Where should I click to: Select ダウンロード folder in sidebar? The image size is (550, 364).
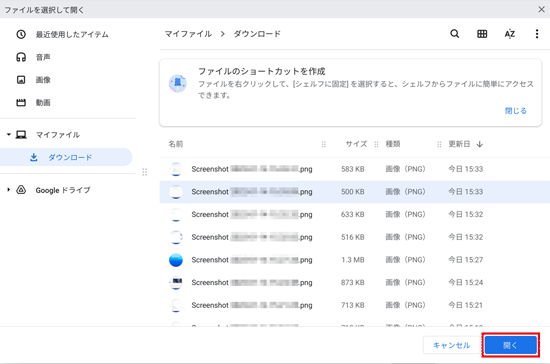tap(66, 157)
